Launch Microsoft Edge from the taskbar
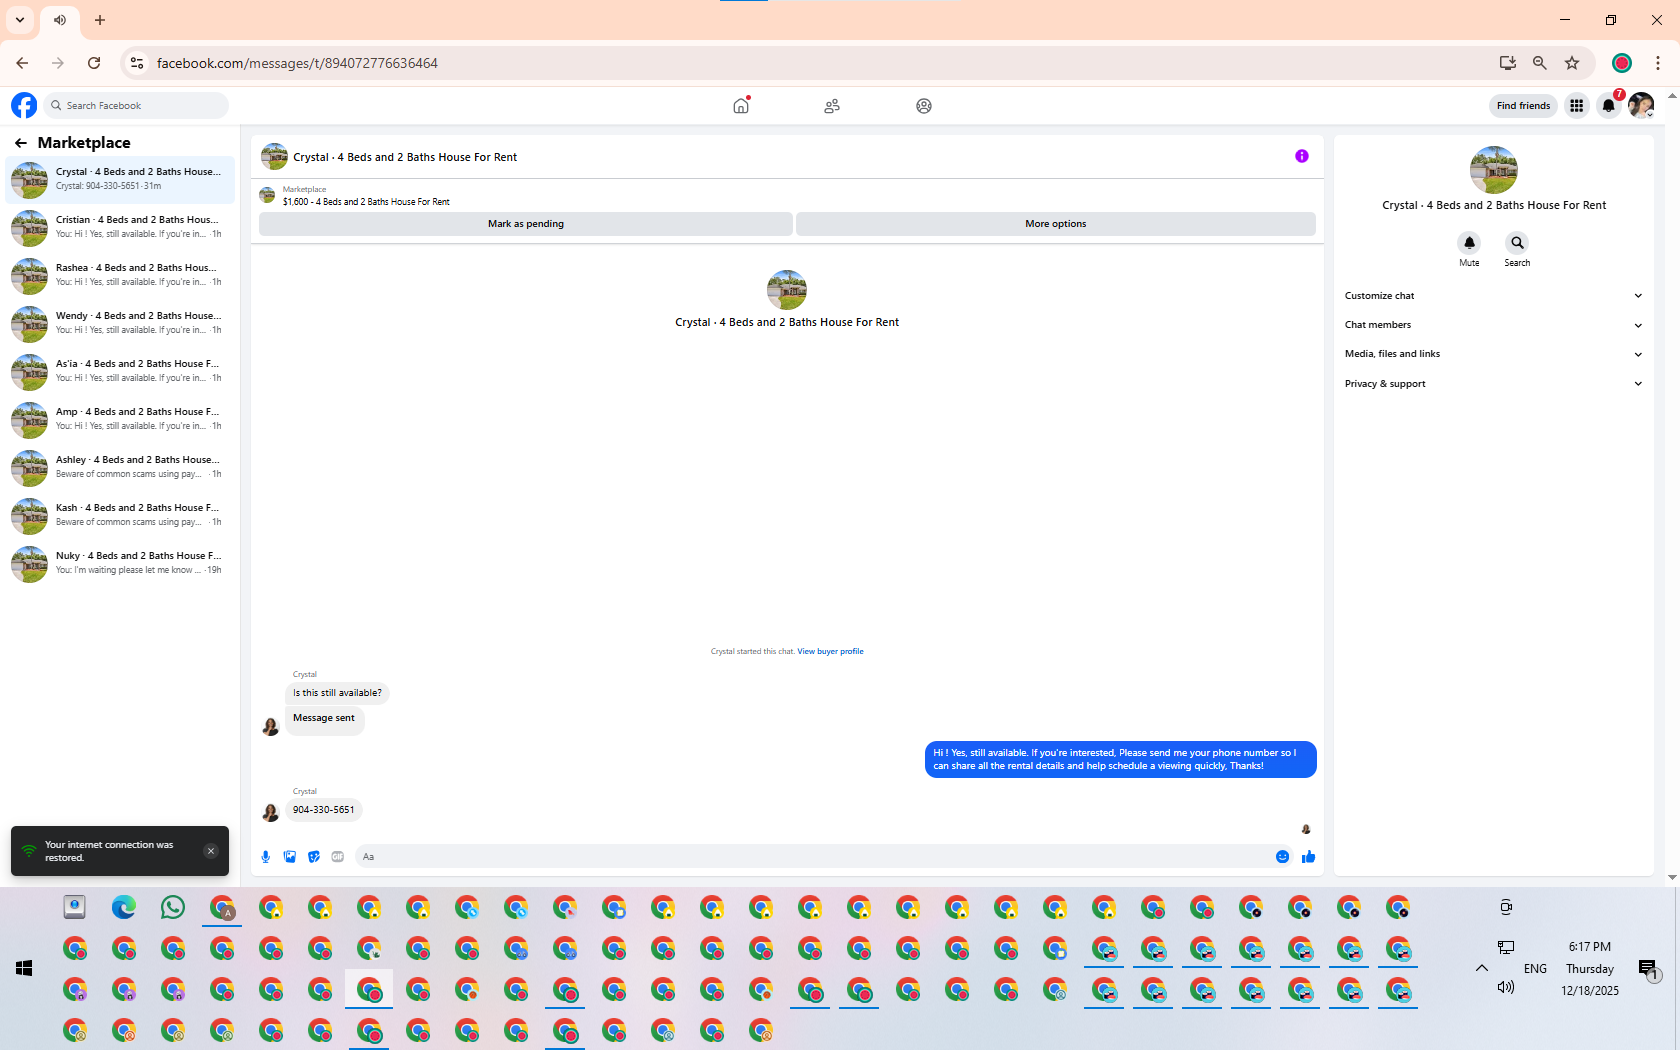This screenshot has width=1680, height=1050. point(124,907)
